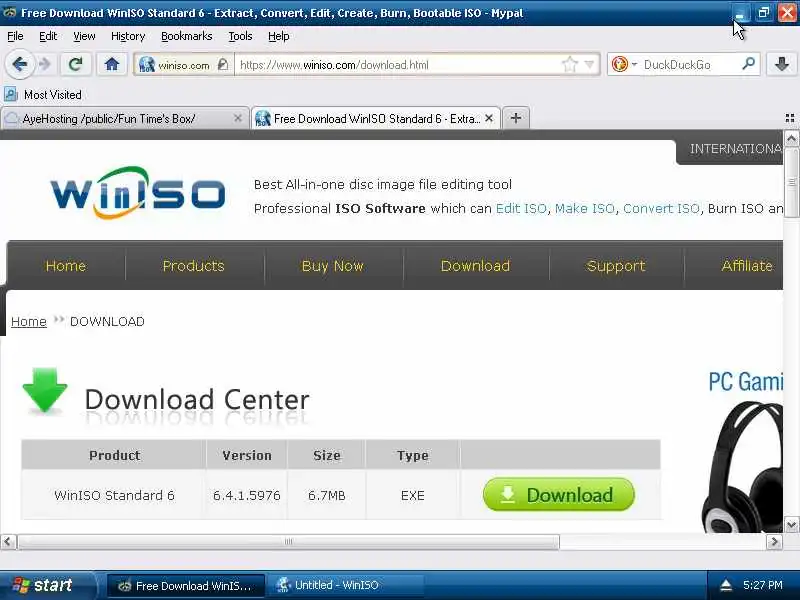Open the Windows start menu
This screenshot has width=800, height=600.
[47, 585]
